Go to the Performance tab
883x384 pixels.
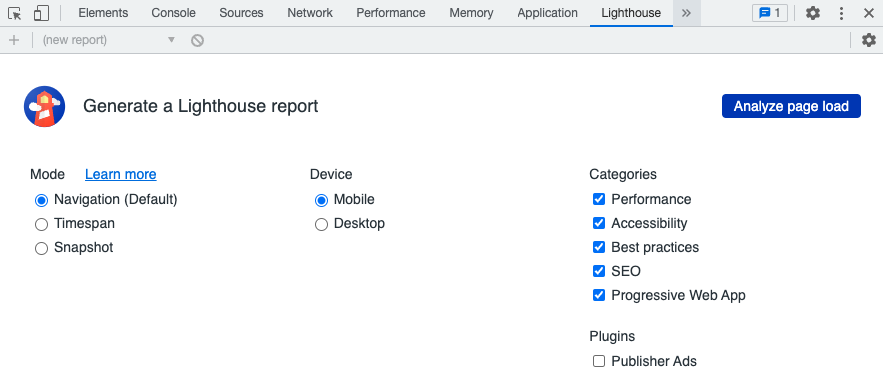tap(391, 13)
